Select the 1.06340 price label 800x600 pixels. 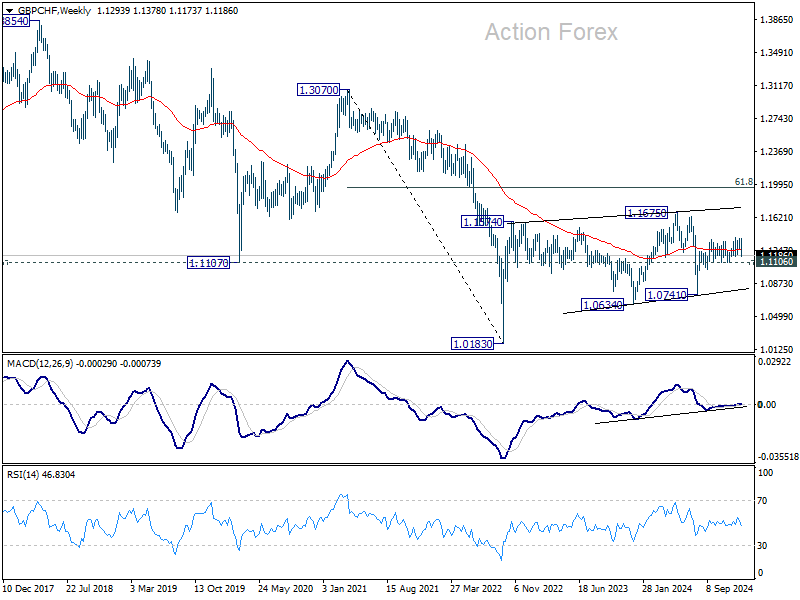pyautogui.click(x=603, y=305)
